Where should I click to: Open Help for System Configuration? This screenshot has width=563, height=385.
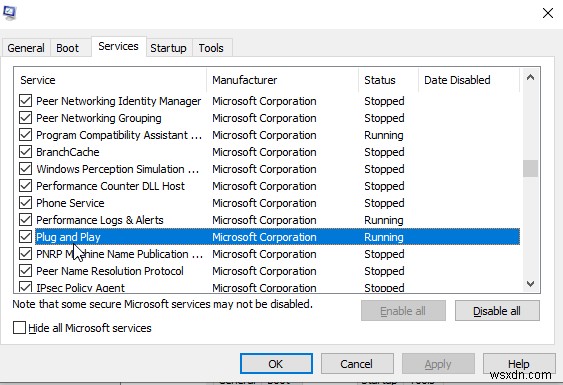coord(519,364)
